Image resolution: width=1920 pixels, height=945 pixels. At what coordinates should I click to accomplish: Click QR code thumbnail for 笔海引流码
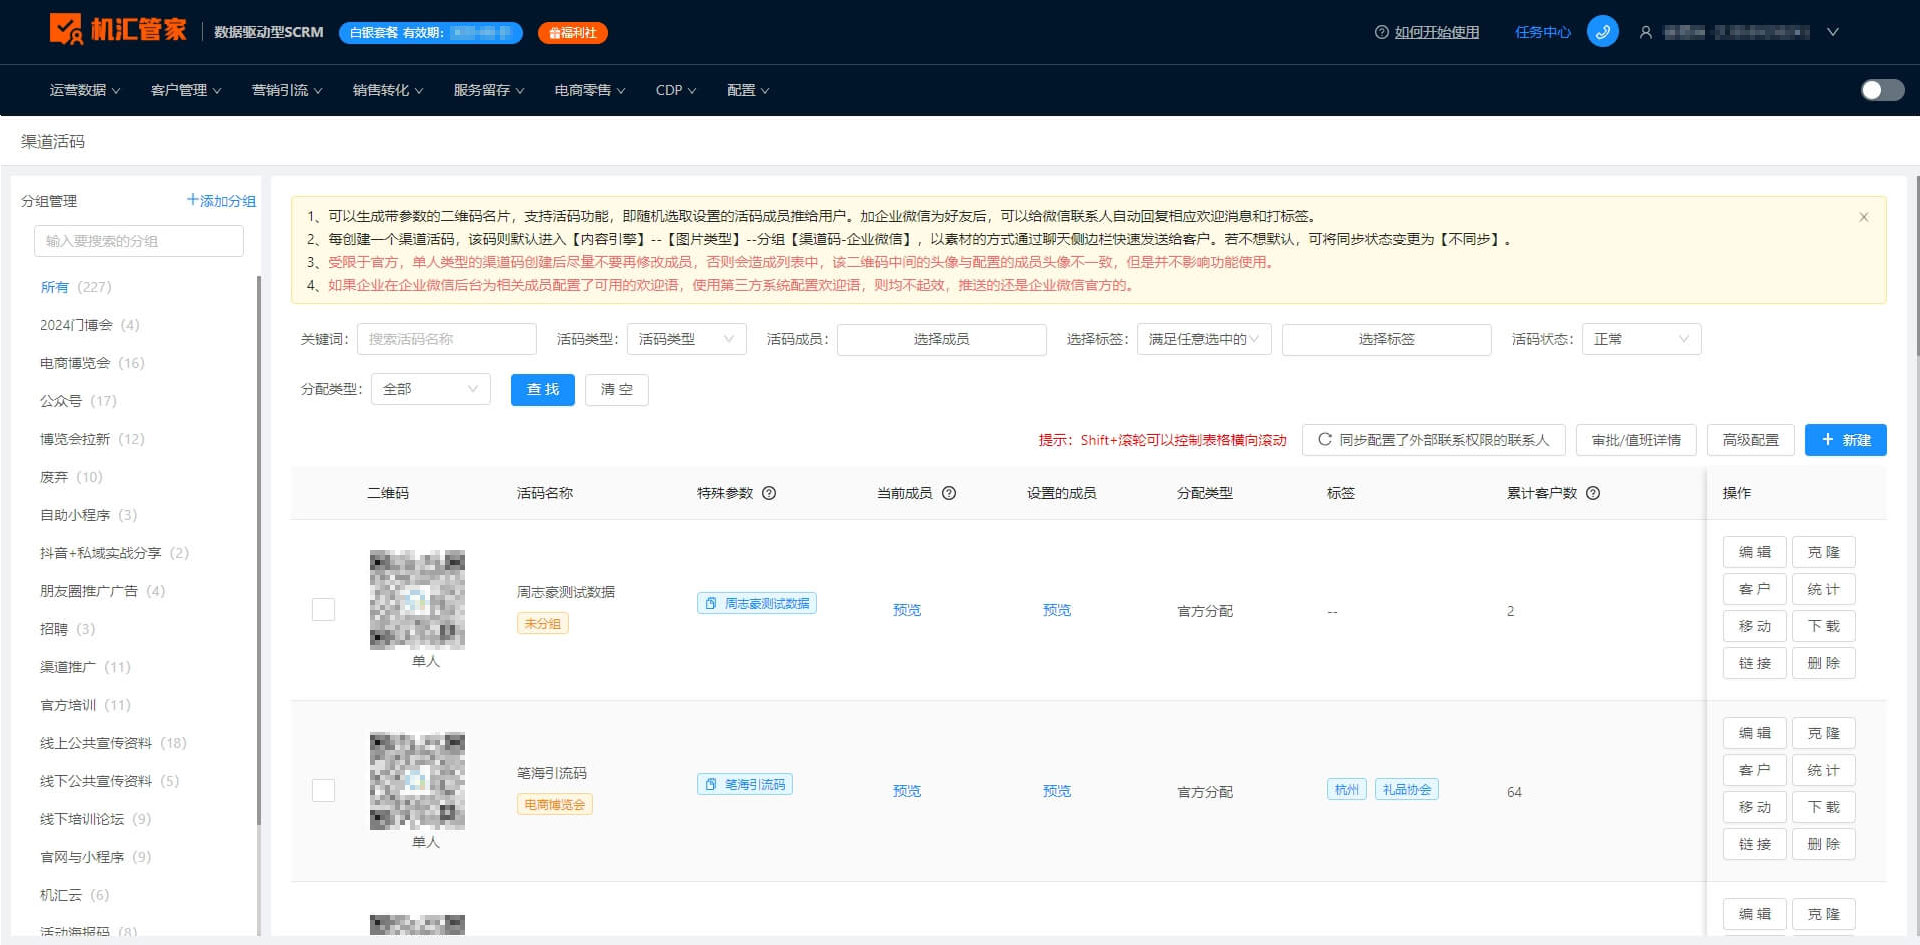[x=417, y=781]
